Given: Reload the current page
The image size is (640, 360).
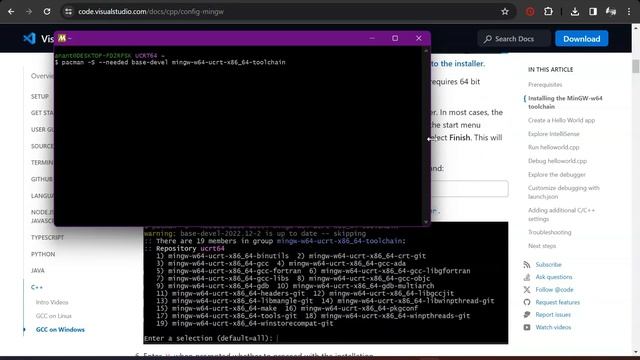Looking at the screenshot, I should tap(47, 12).
